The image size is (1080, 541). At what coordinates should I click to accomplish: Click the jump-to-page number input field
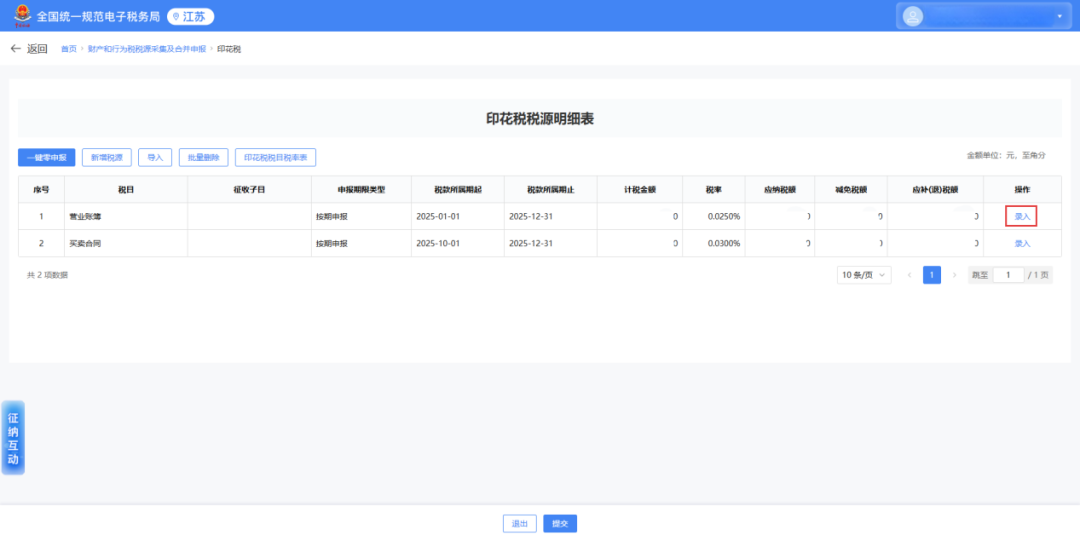coord(1008,275)
